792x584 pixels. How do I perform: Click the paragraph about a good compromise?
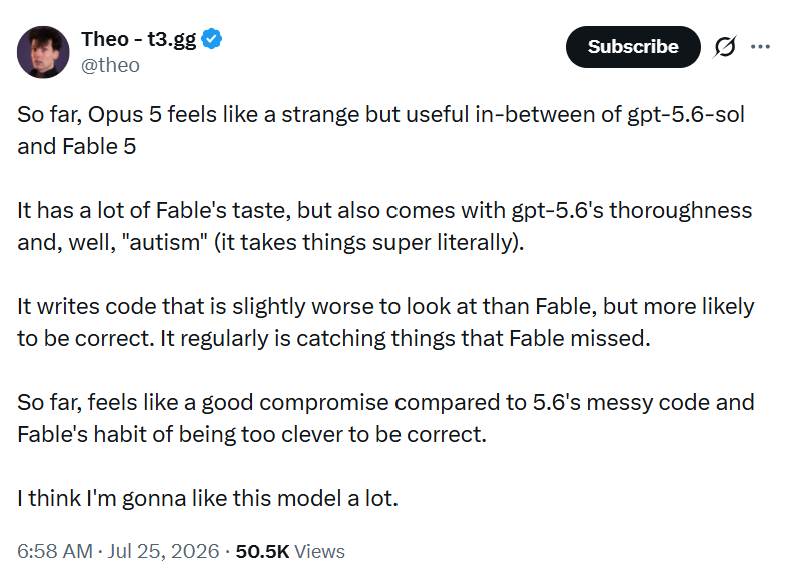pyautogui.click(x=385, y=418)
